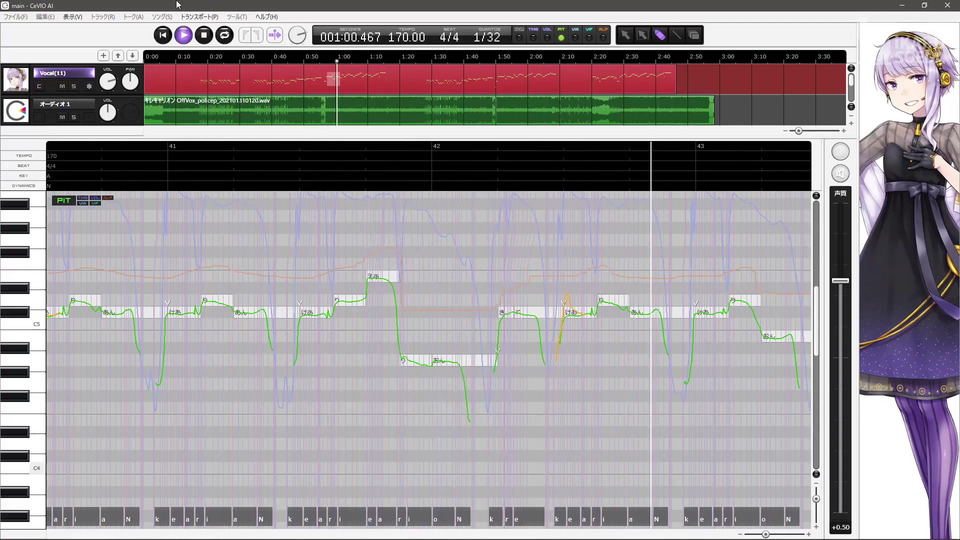Enable the ALP parameter radio button

click(603, 37)
